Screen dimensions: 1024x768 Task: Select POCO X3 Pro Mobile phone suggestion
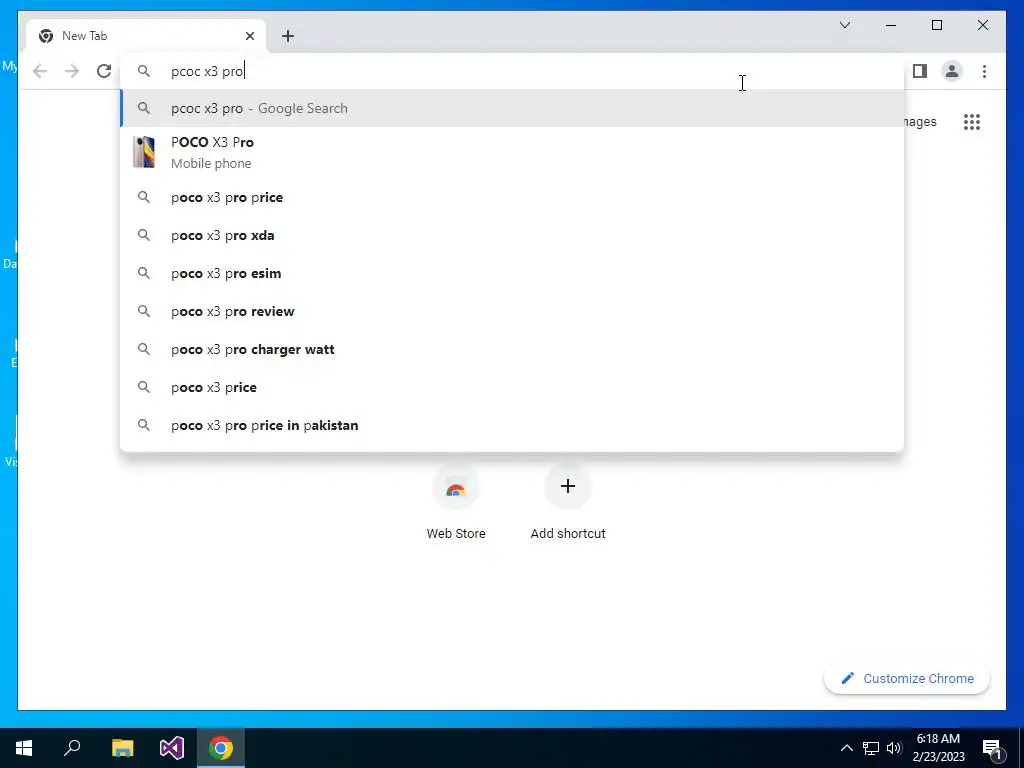512,152
